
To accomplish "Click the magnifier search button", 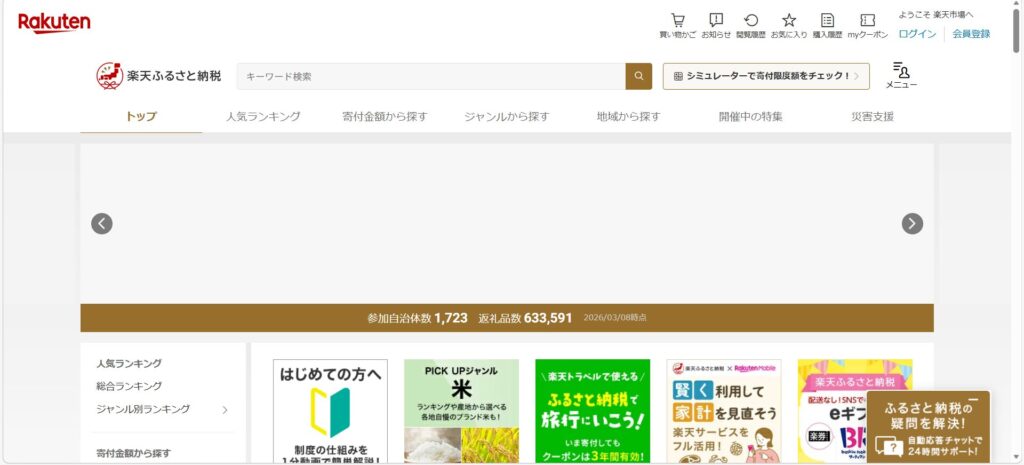I will [x=639, y=76].
